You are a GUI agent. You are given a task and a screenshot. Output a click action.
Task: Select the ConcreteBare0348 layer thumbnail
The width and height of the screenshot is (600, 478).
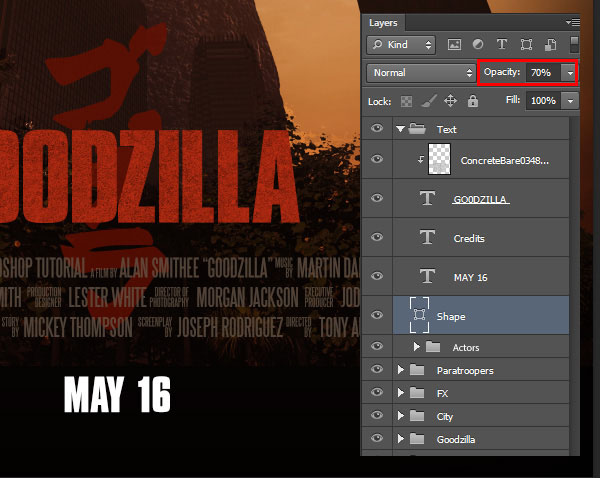click(x=439, y=159)
